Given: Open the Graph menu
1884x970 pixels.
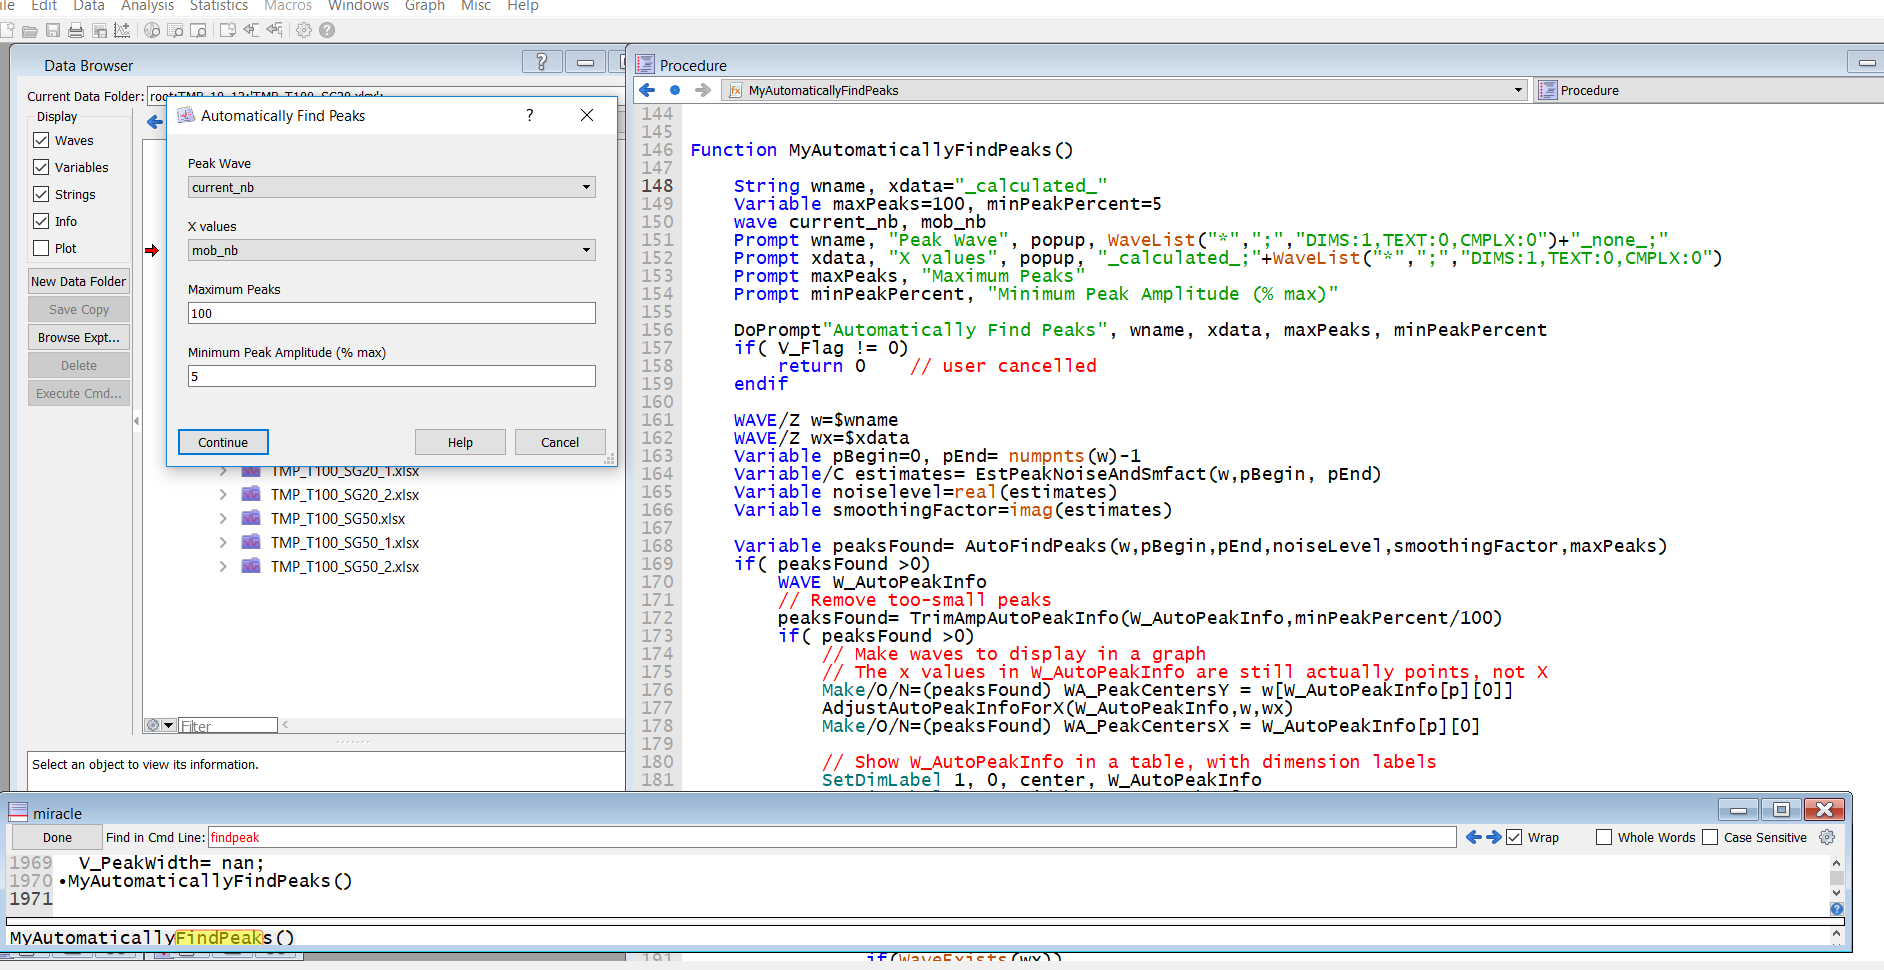Looking at the screenshot, I should pyautogui.click(x=424, y=6).
